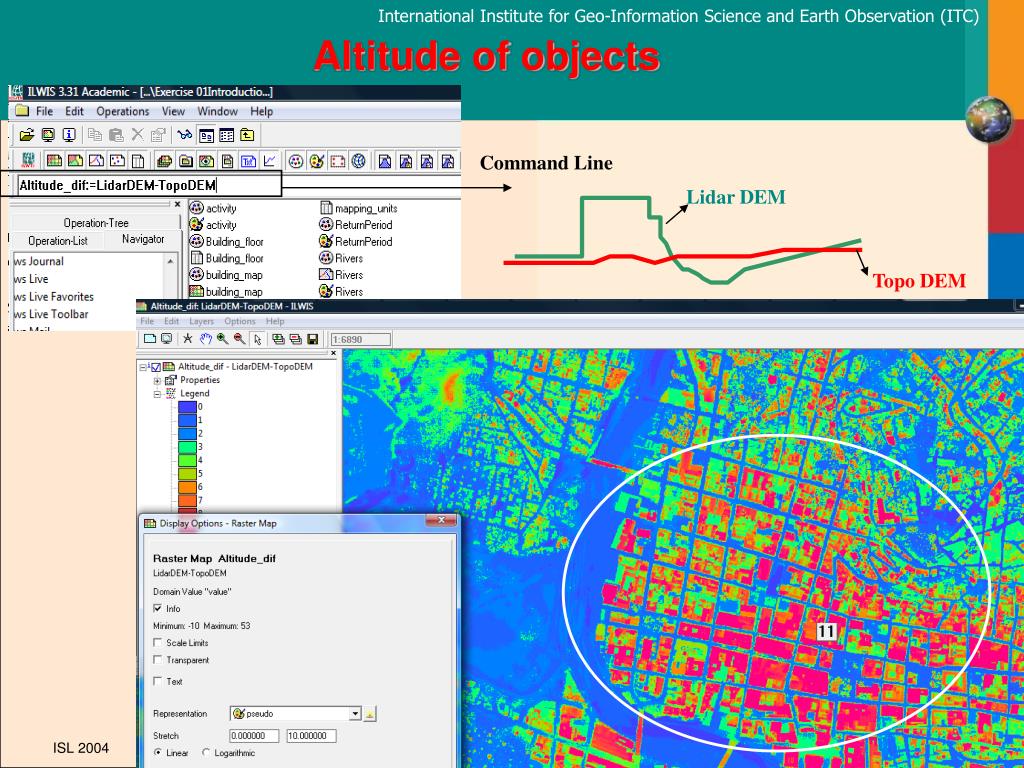Click the point map dots icon in toolbar
The height and width of the screenshot is (768, 1024).
(117, 161)
